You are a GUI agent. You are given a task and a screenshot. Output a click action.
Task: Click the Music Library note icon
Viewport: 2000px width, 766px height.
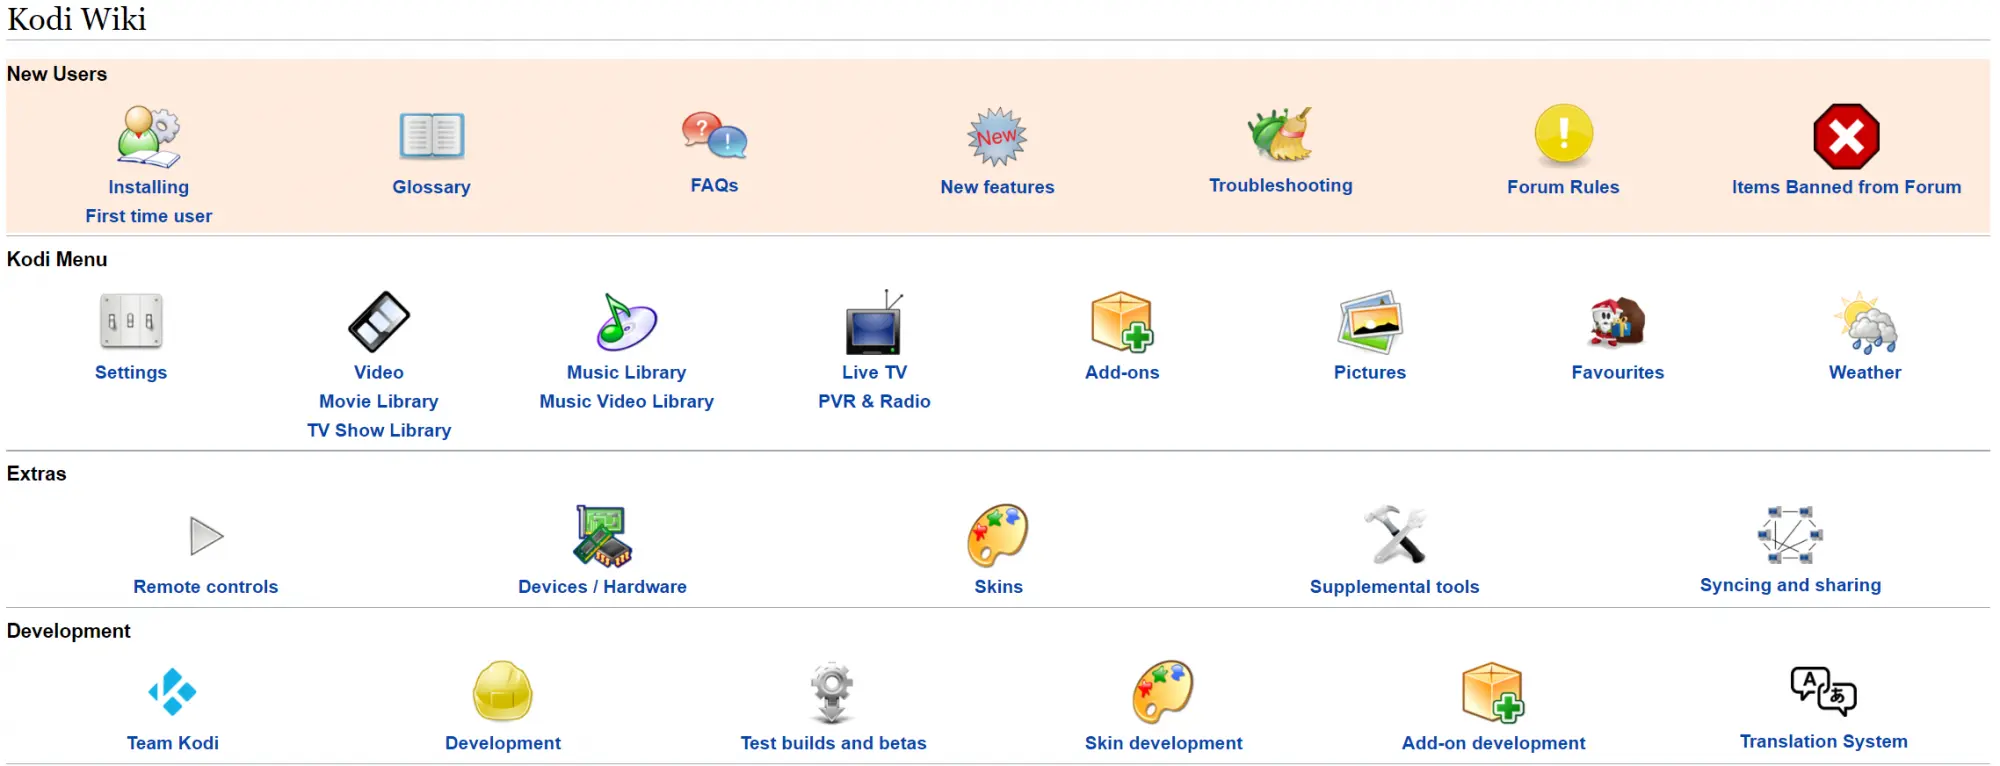coord(626,322)
